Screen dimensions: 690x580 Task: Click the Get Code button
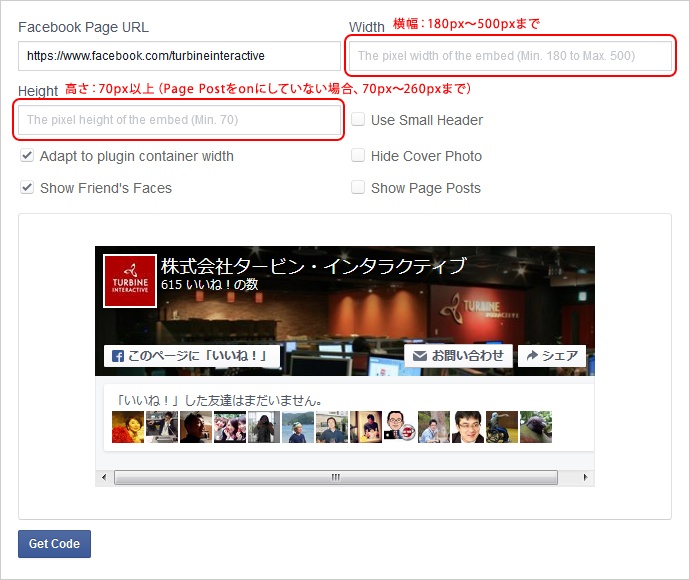tap(55, 544)
